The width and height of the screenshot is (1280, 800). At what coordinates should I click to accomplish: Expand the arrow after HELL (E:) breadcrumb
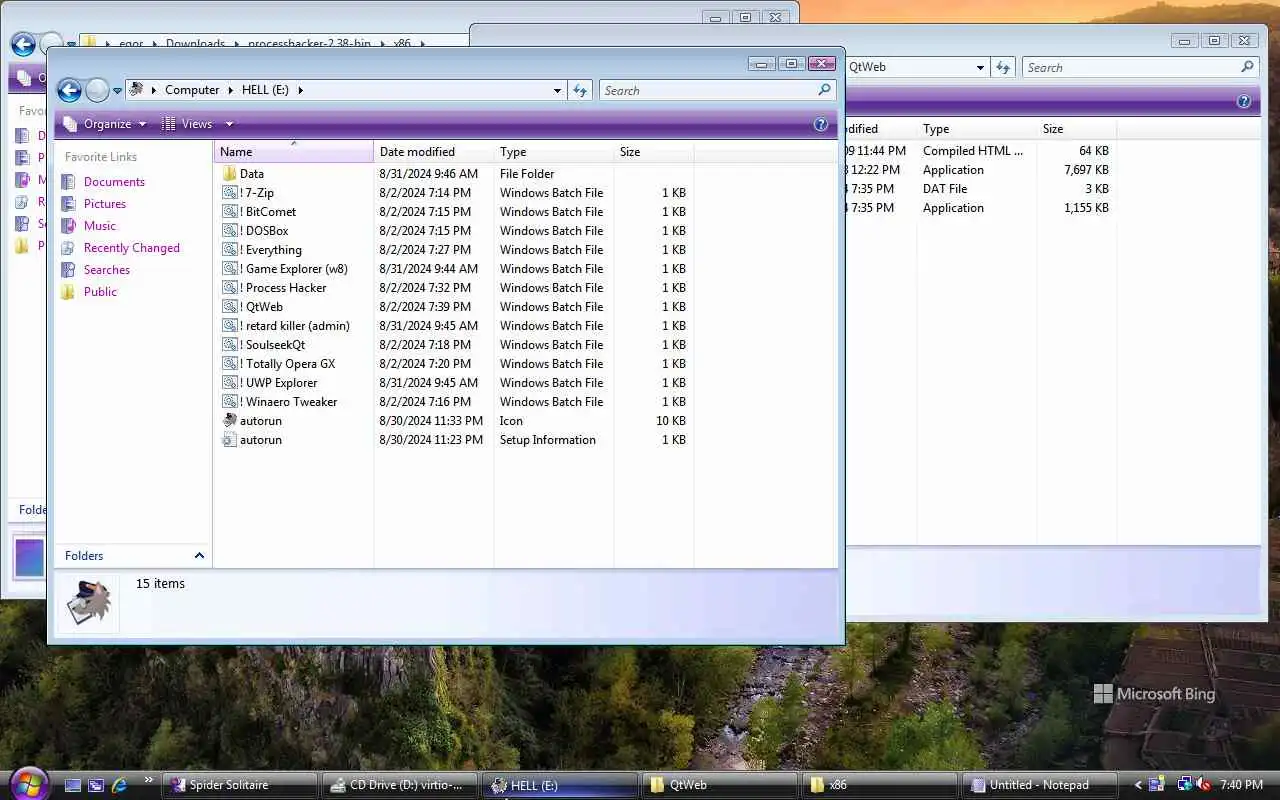tap(299, 90)
